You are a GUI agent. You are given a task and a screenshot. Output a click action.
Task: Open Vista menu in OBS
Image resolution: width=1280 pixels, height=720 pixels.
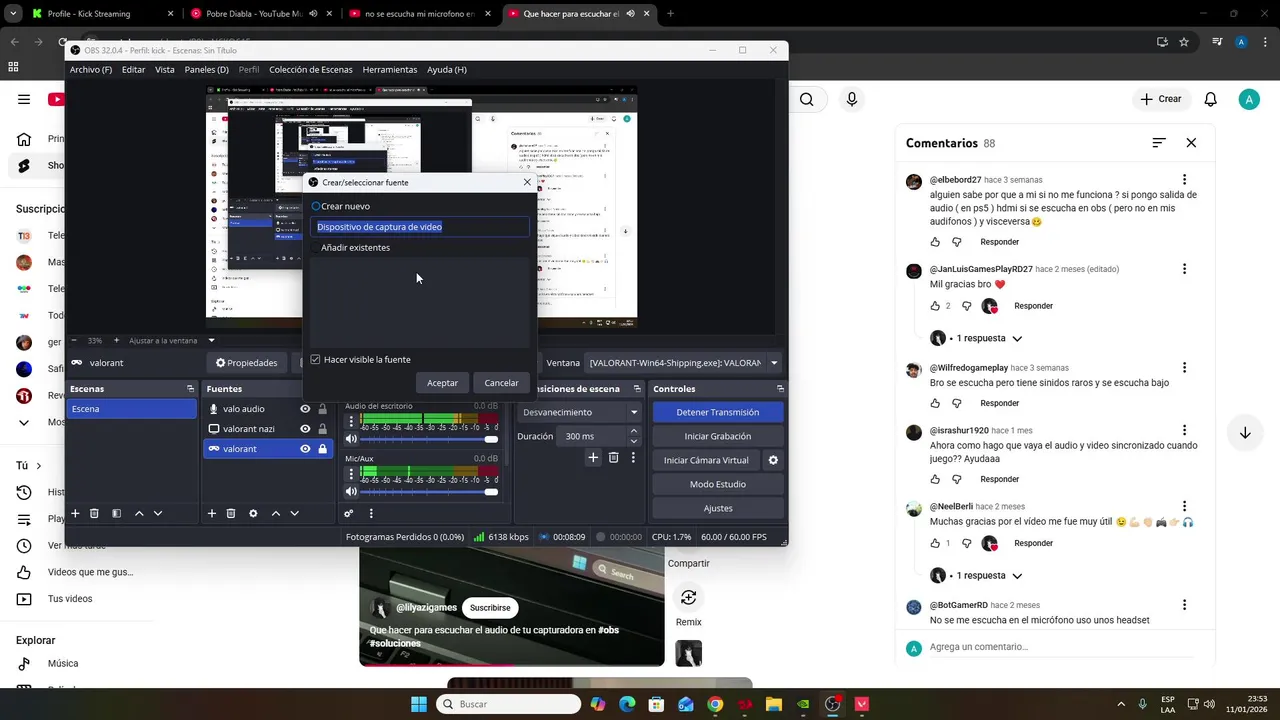165,70
